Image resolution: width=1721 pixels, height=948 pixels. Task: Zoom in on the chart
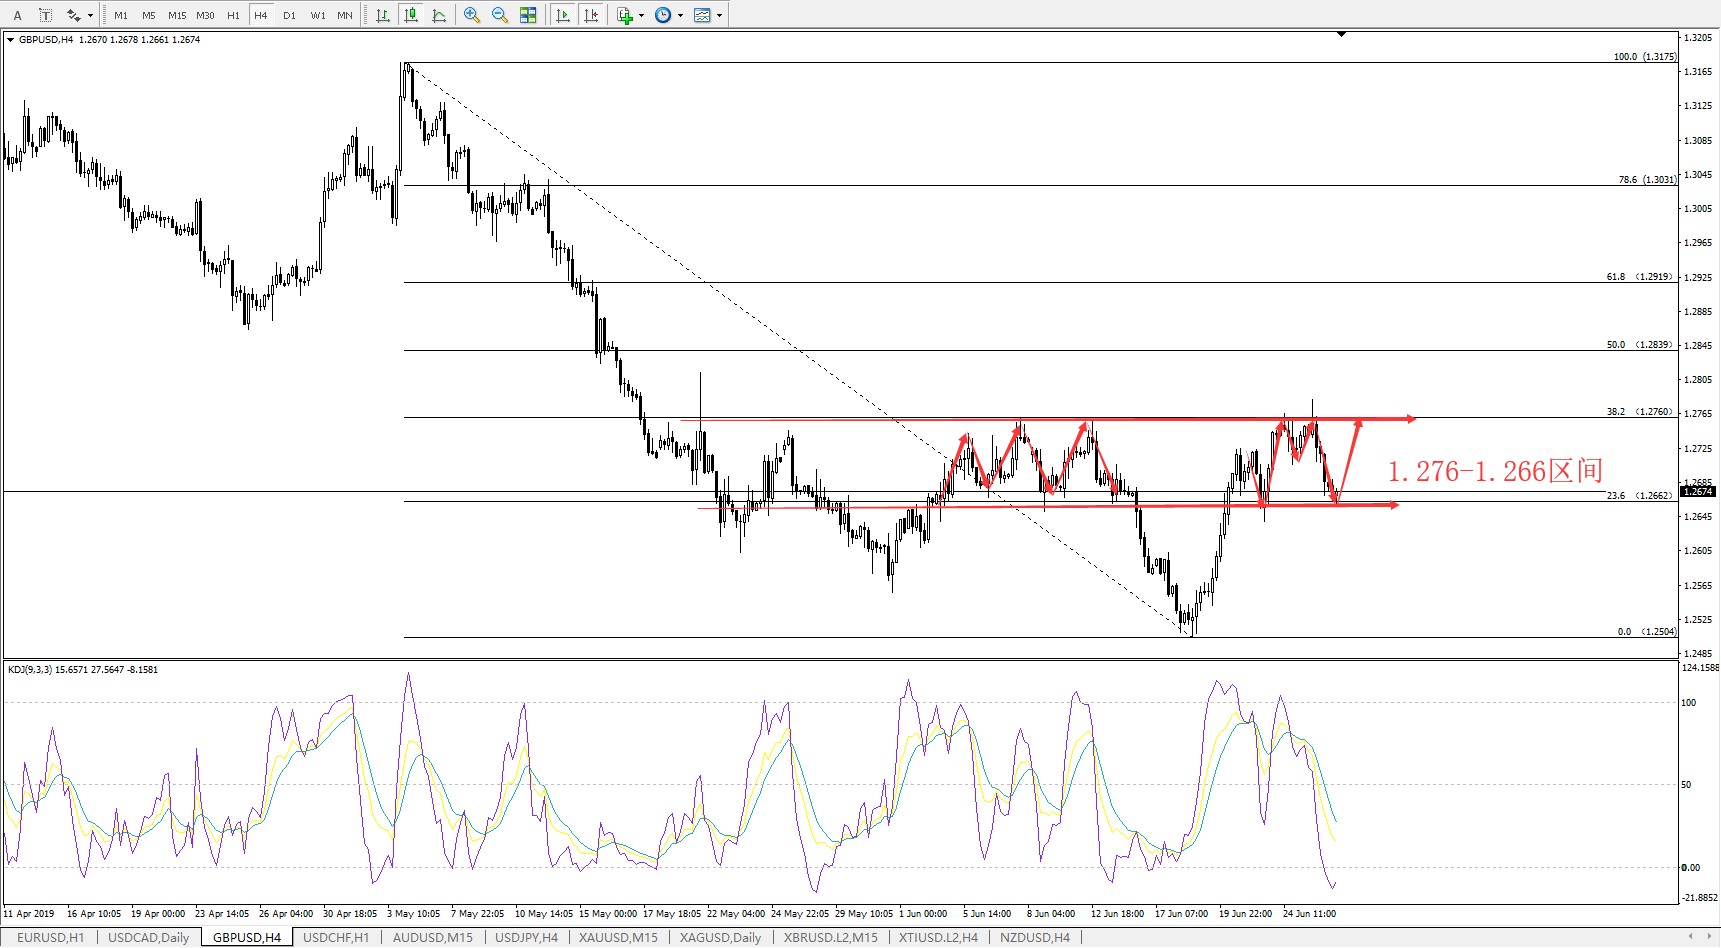472,15
